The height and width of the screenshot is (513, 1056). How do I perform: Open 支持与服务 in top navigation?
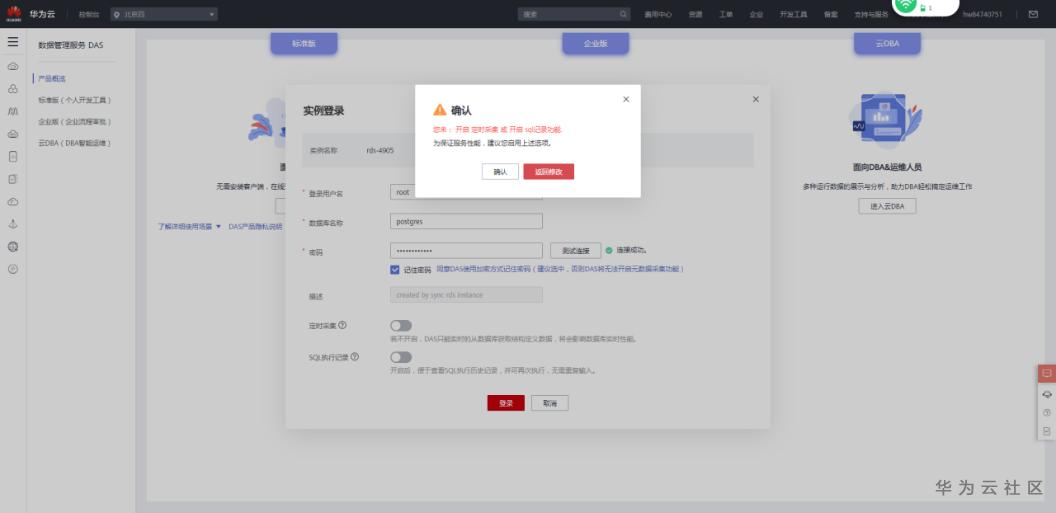click(871, 14)
